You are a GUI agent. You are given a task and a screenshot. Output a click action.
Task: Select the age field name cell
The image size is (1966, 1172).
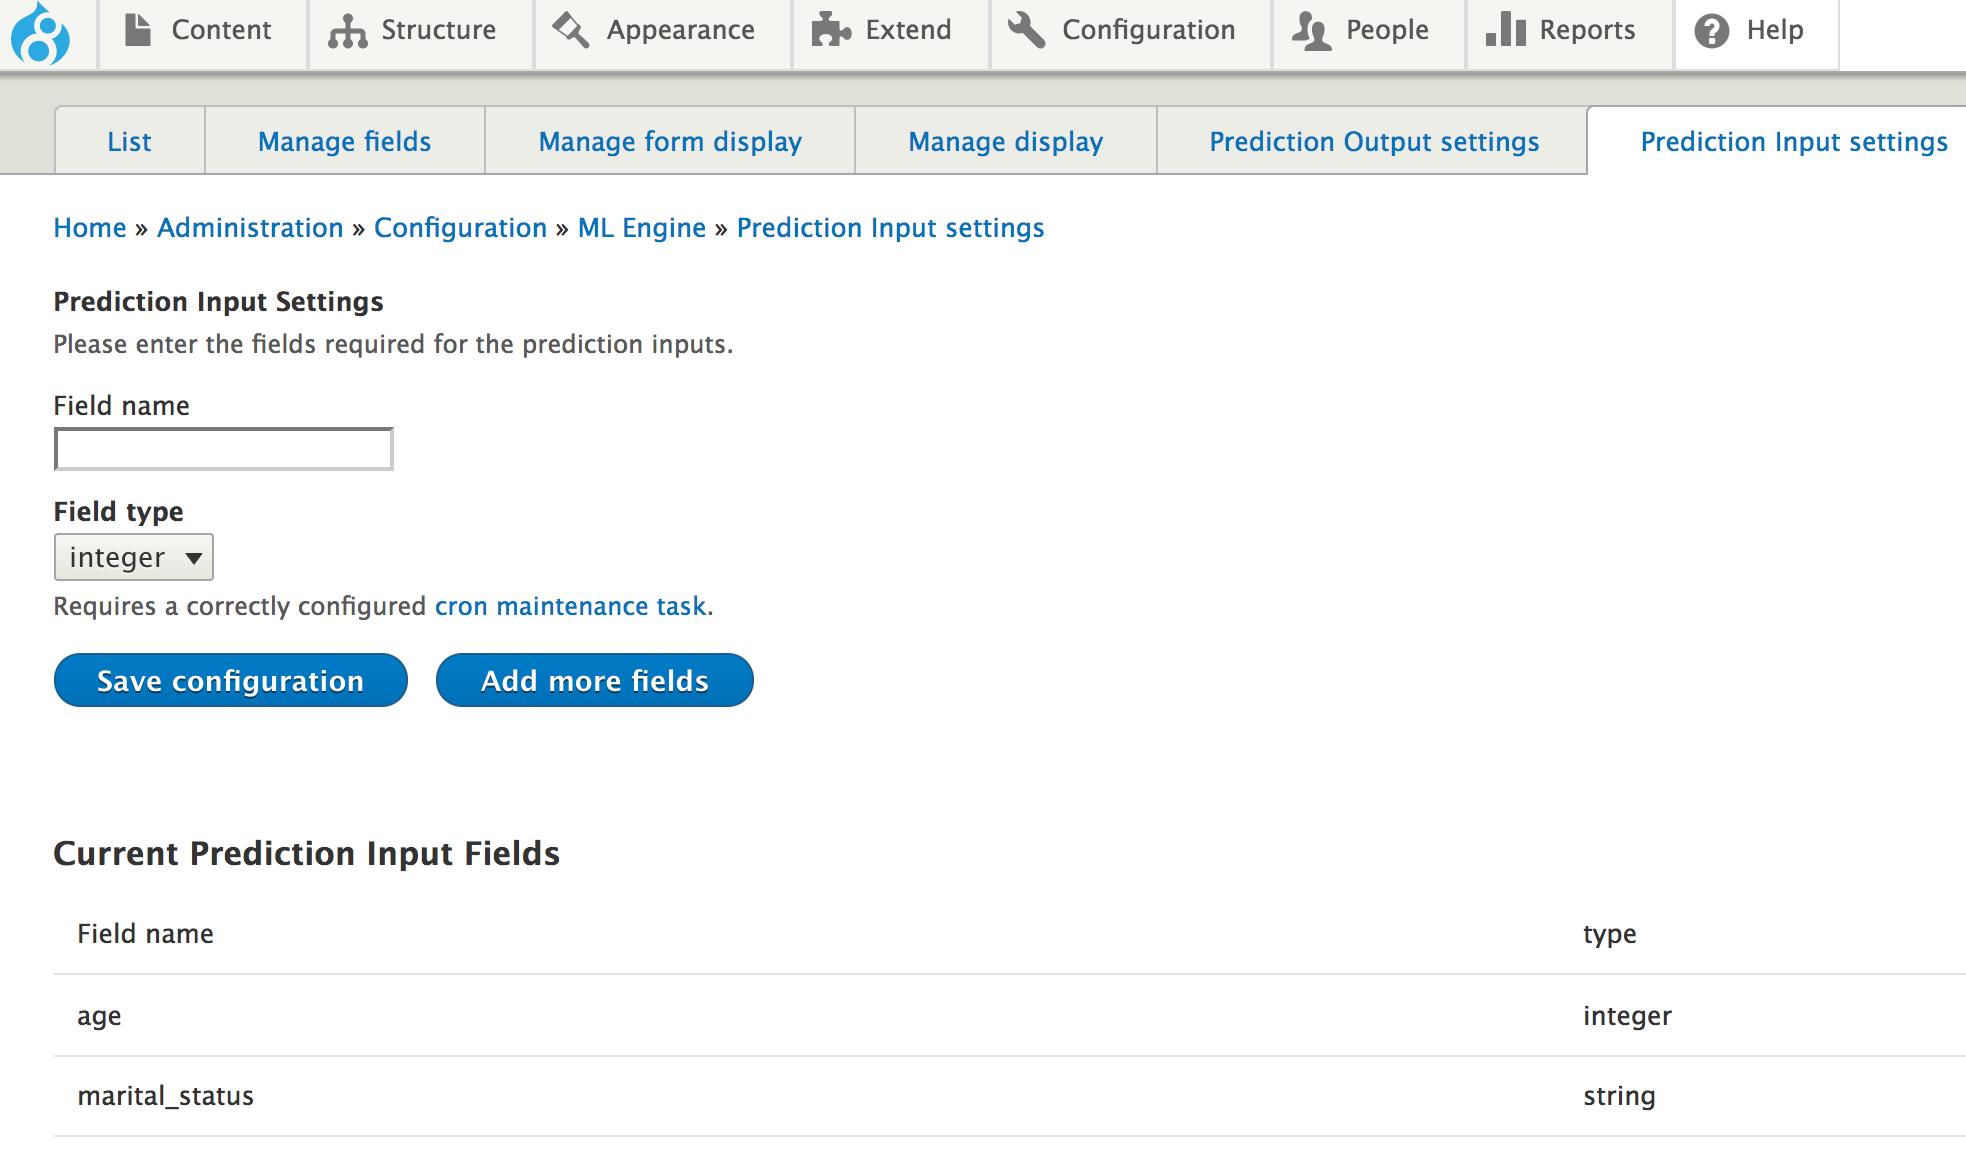(x=99, y=1016)
